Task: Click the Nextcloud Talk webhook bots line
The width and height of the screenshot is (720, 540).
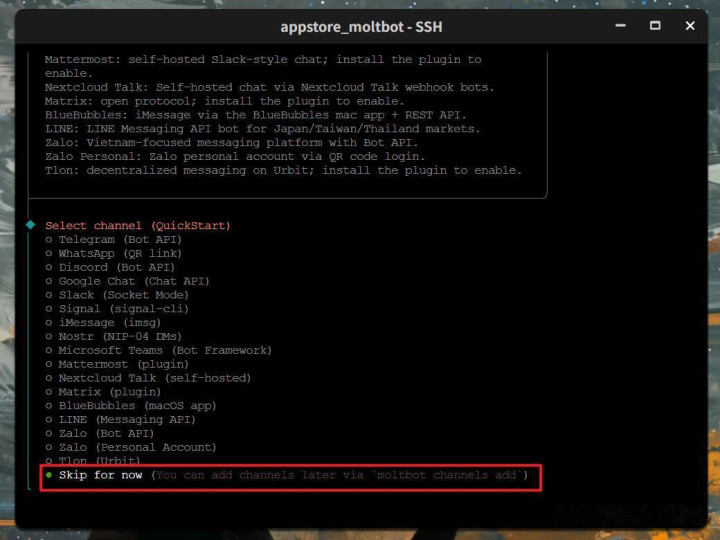Action: pyautogui.click(x=270, y=87)
